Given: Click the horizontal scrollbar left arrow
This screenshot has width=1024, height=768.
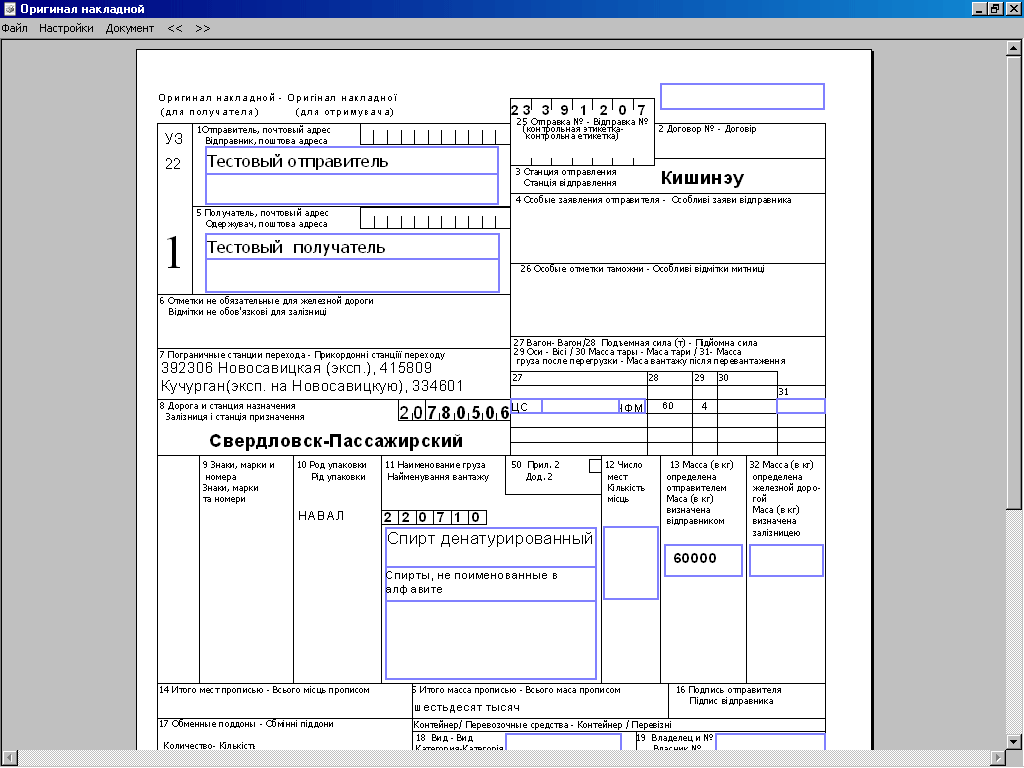Looking at the screenshot, I should click(8, 758).
